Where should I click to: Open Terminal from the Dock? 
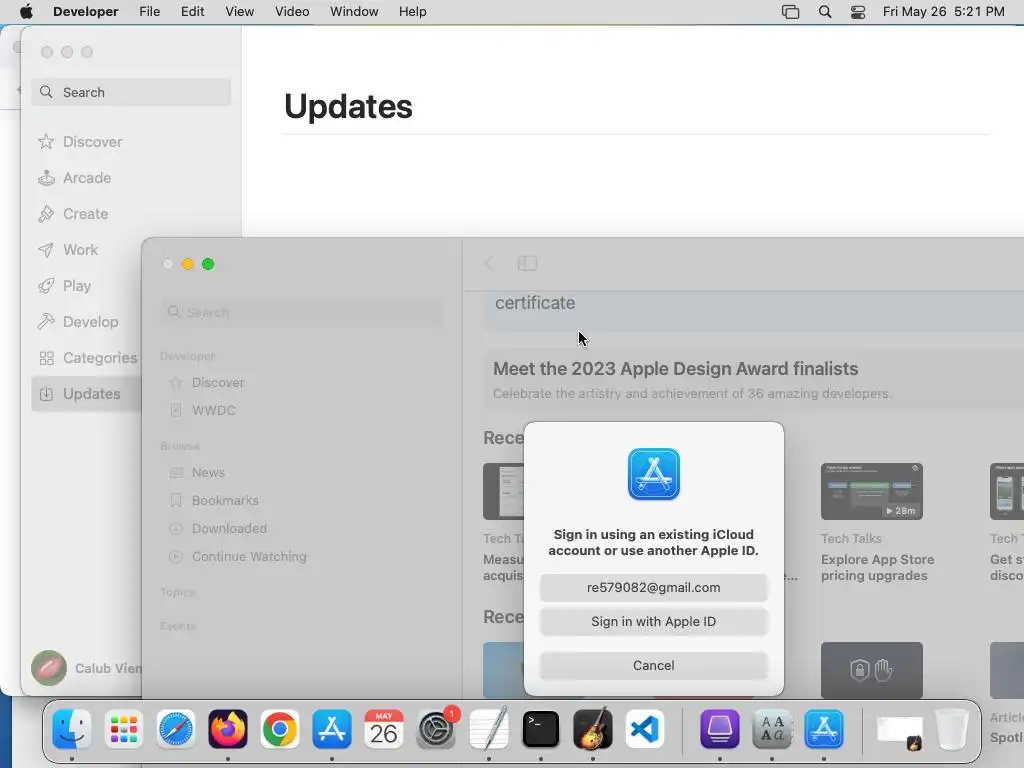[541, 729]
